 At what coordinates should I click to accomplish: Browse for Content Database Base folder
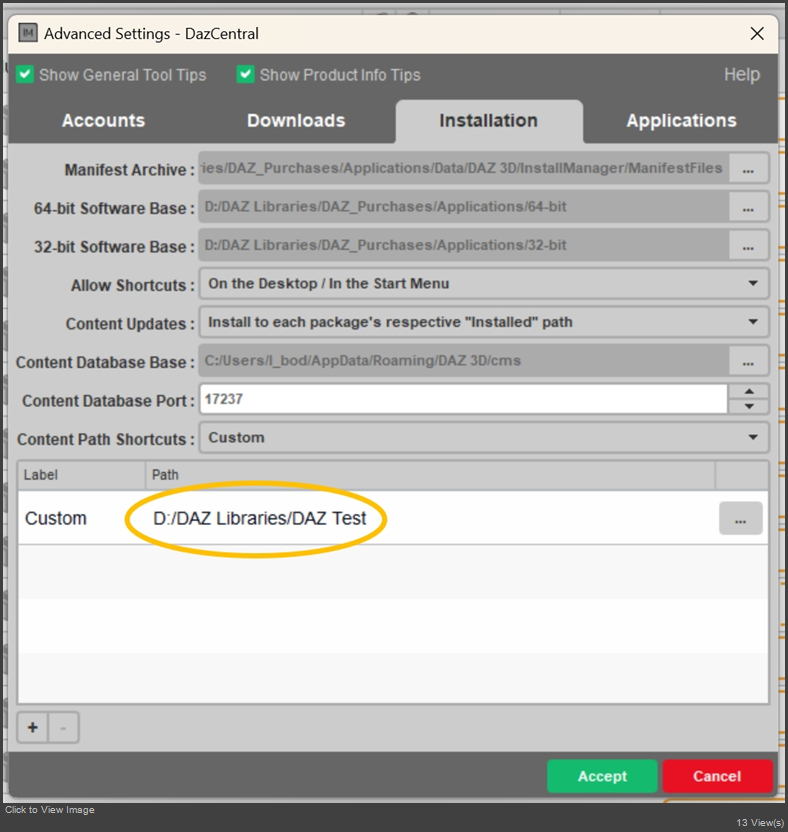tap(748, 361)
